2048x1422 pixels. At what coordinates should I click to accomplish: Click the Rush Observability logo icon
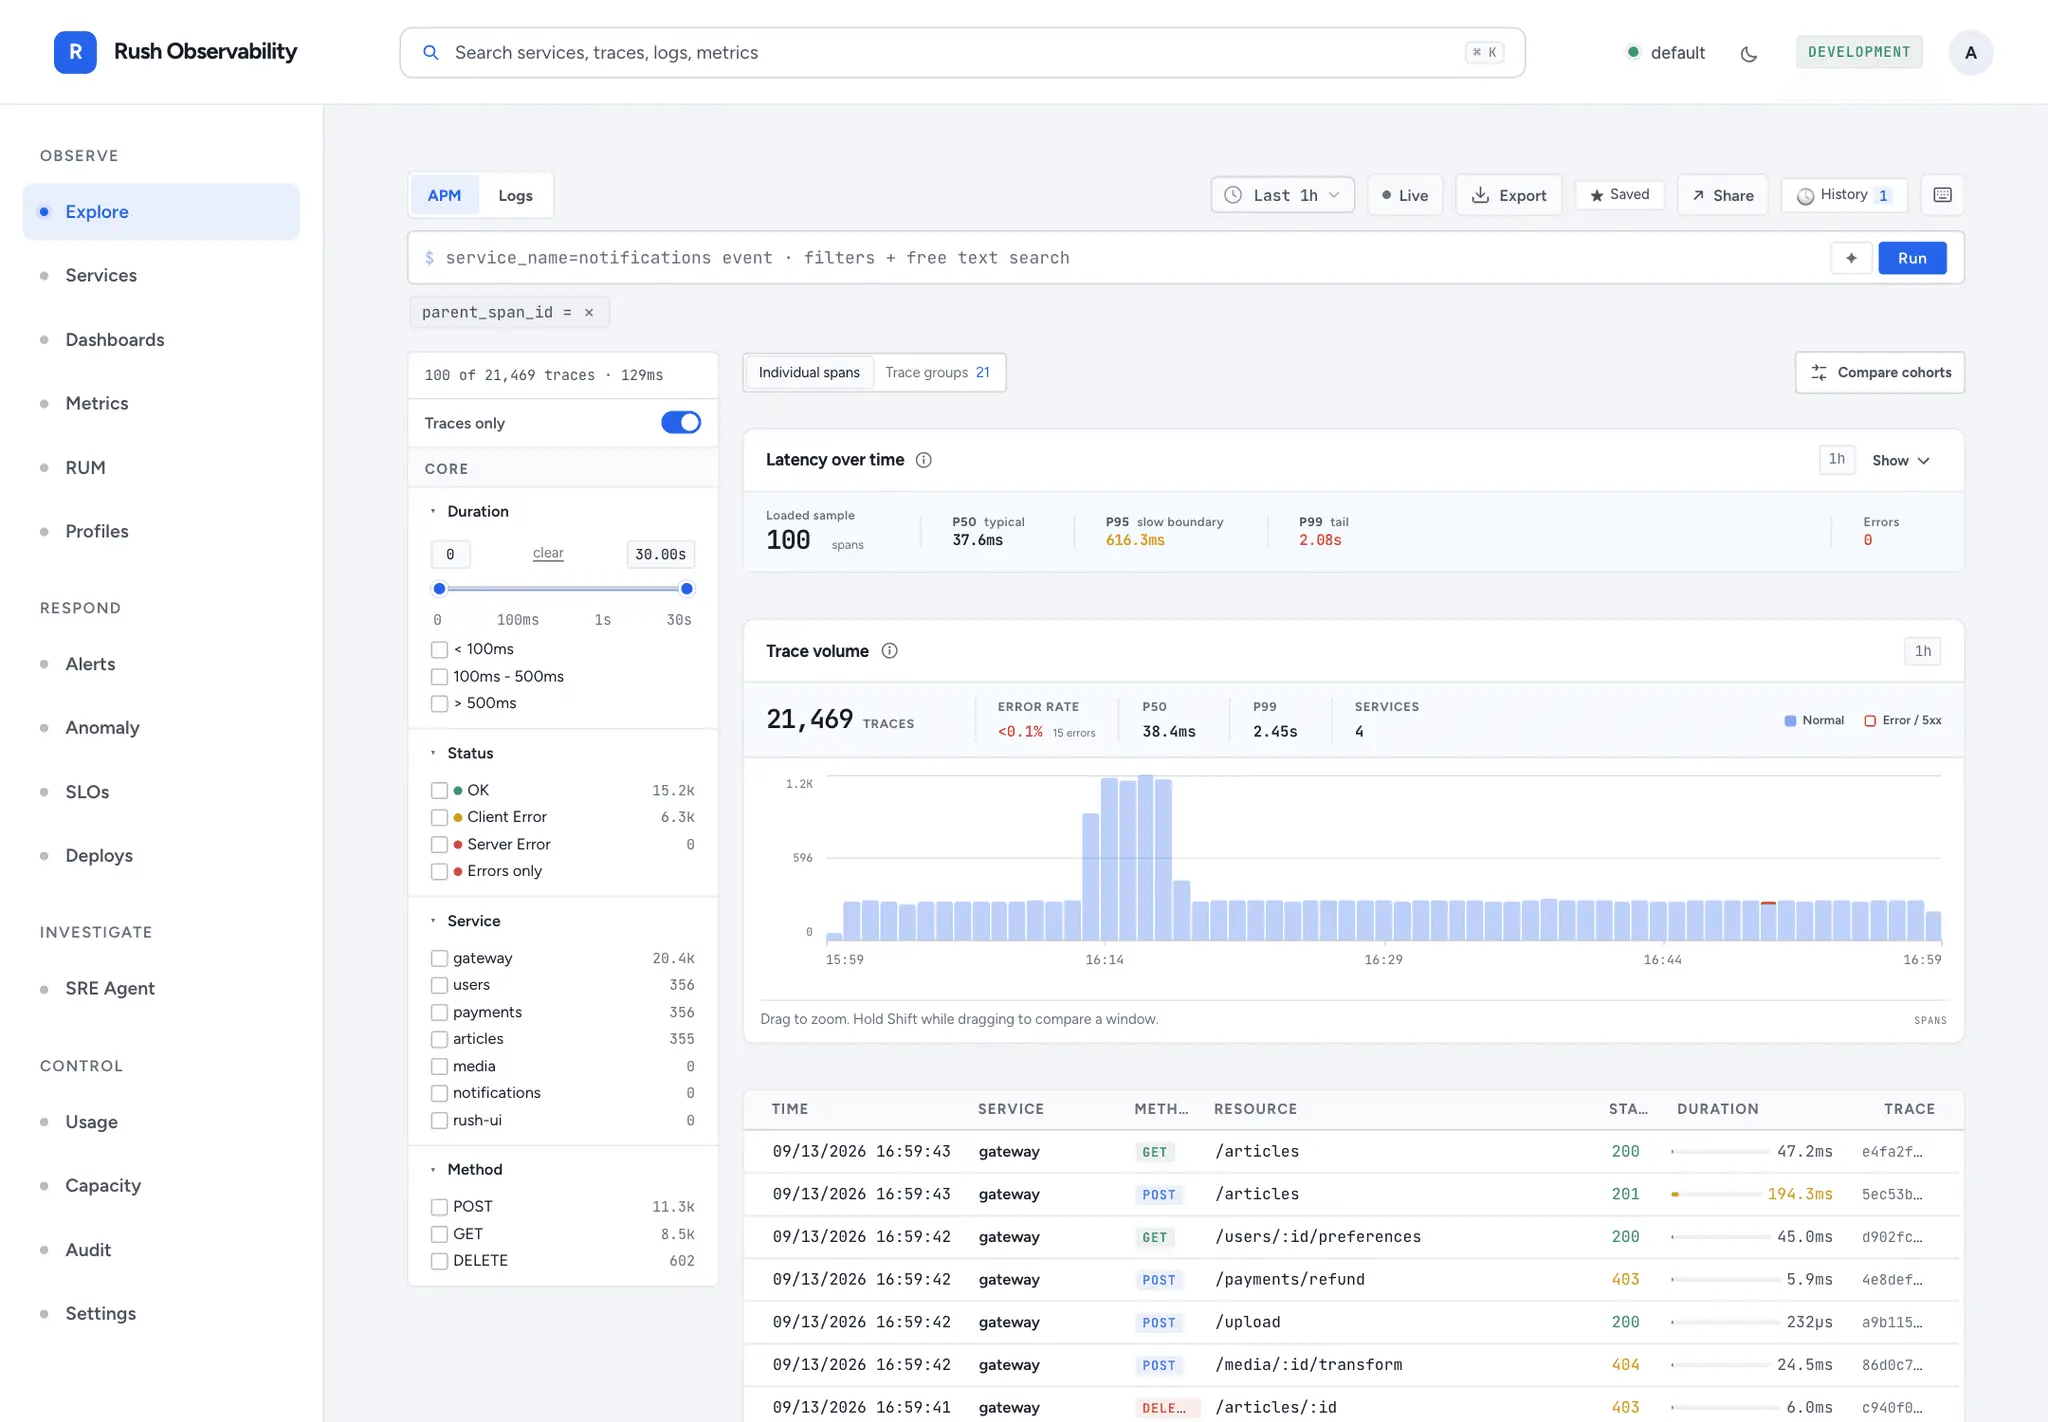pos(75,52)
